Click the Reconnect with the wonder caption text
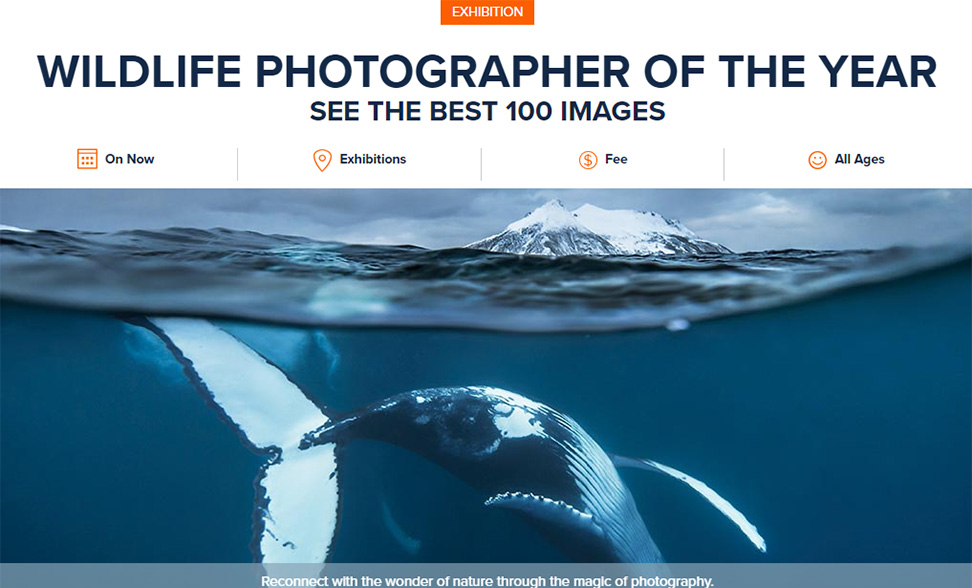 487,581
